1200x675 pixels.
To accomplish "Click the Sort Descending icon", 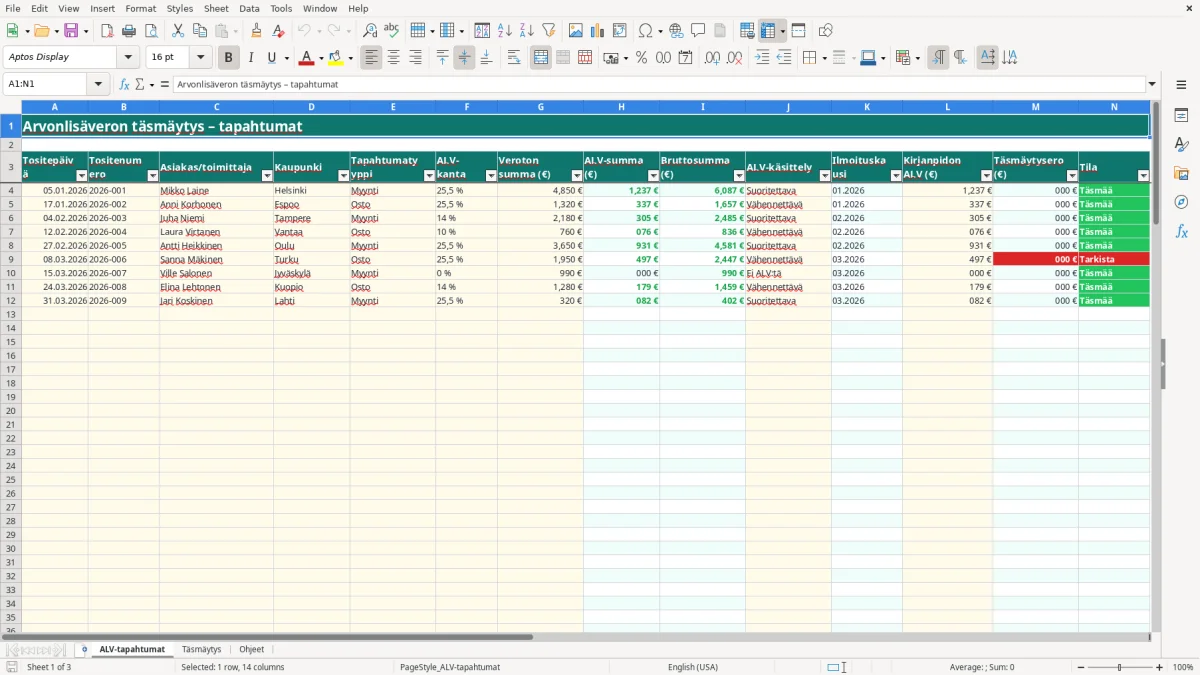I will [x=526, y=31].
